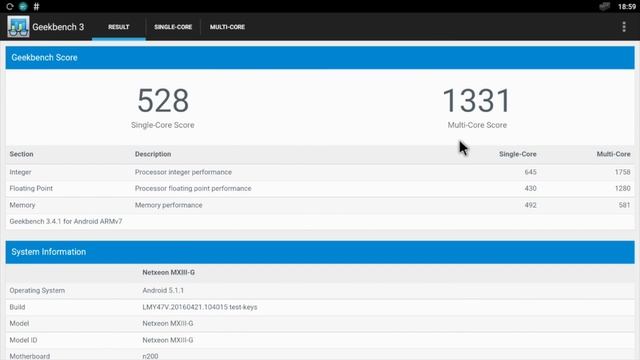Click the Single-Core column header
Viewport: 640px width, 360px height.
tap(518, 154)
